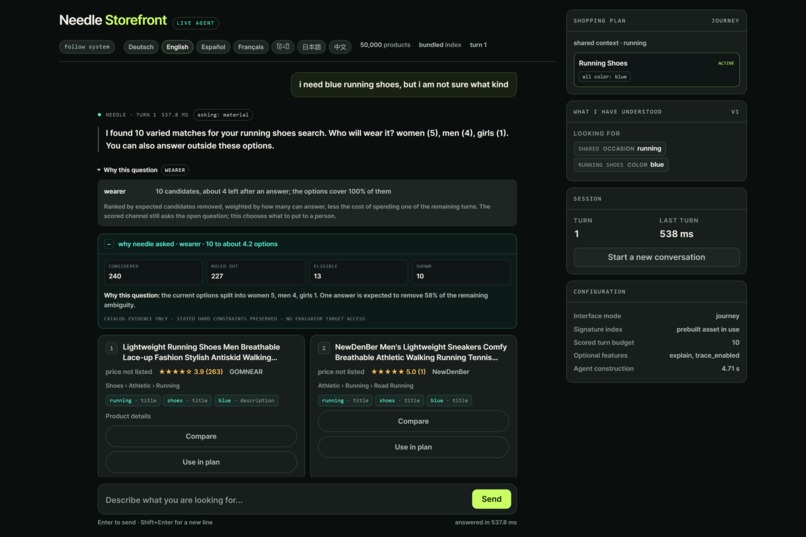Viewport: 806px width, 537px height.
Task: Compare the Lightweight Running Shoes Men product
Action: pos(201,436)
